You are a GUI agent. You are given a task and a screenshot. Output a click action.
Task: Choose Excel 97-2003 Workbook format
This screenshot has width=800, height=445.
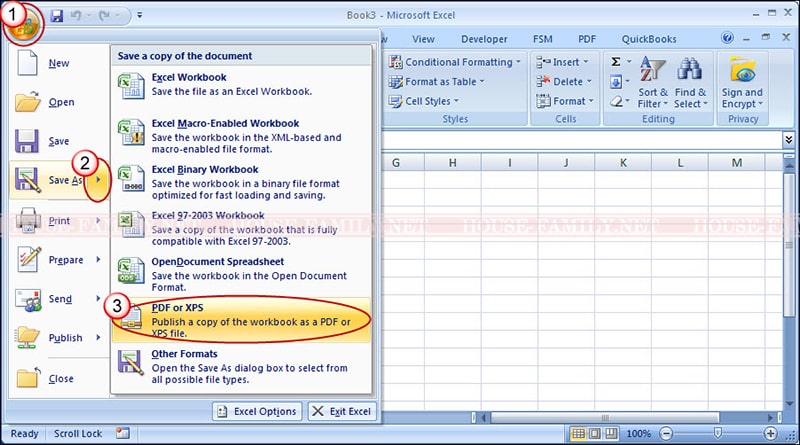(x=241, y=228)
